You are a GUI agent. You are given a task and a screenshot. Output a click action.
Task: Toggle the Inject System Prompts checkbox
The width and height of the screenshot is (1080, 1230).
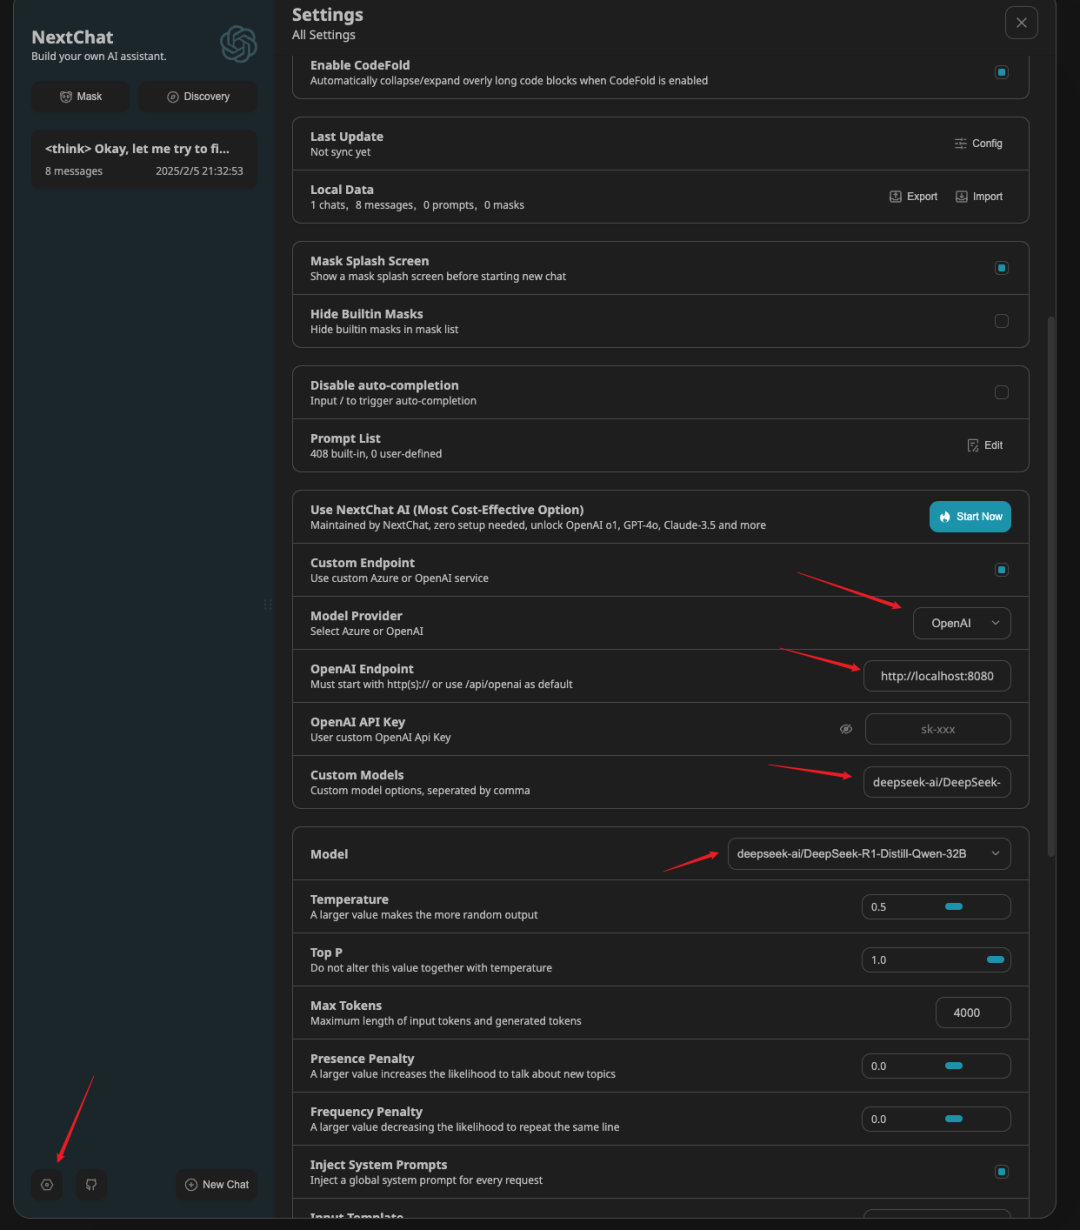(1001, 1172)
